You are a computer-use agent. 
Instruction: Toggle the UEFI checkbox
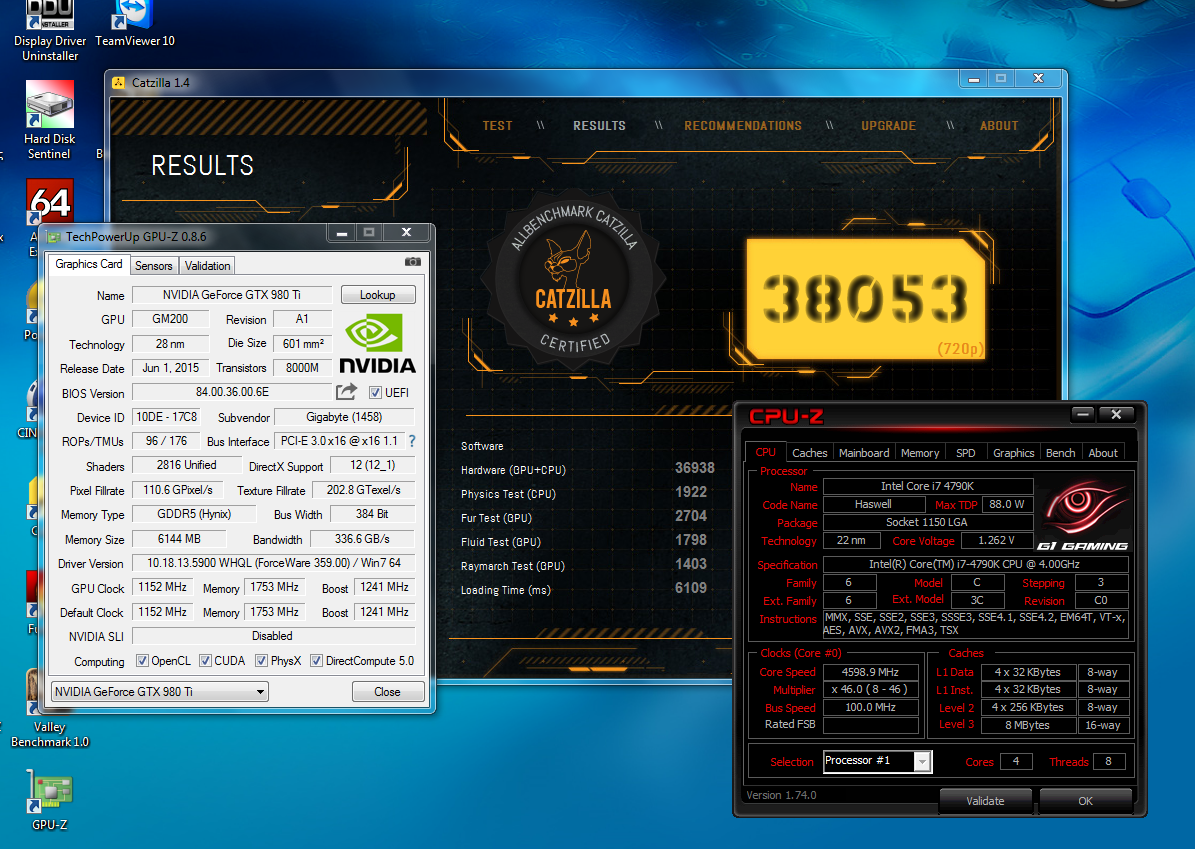(x=375, y=392)
